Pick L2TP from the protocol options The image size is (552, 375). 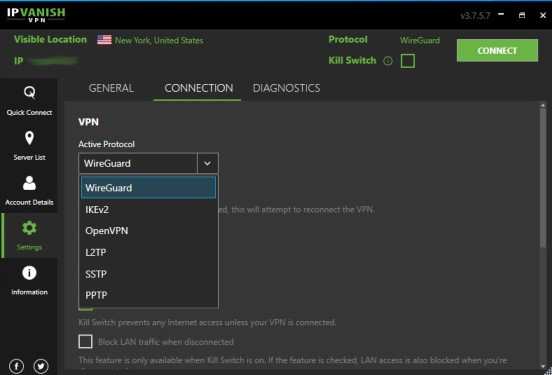pyautogui.click(x=148, y=252)
